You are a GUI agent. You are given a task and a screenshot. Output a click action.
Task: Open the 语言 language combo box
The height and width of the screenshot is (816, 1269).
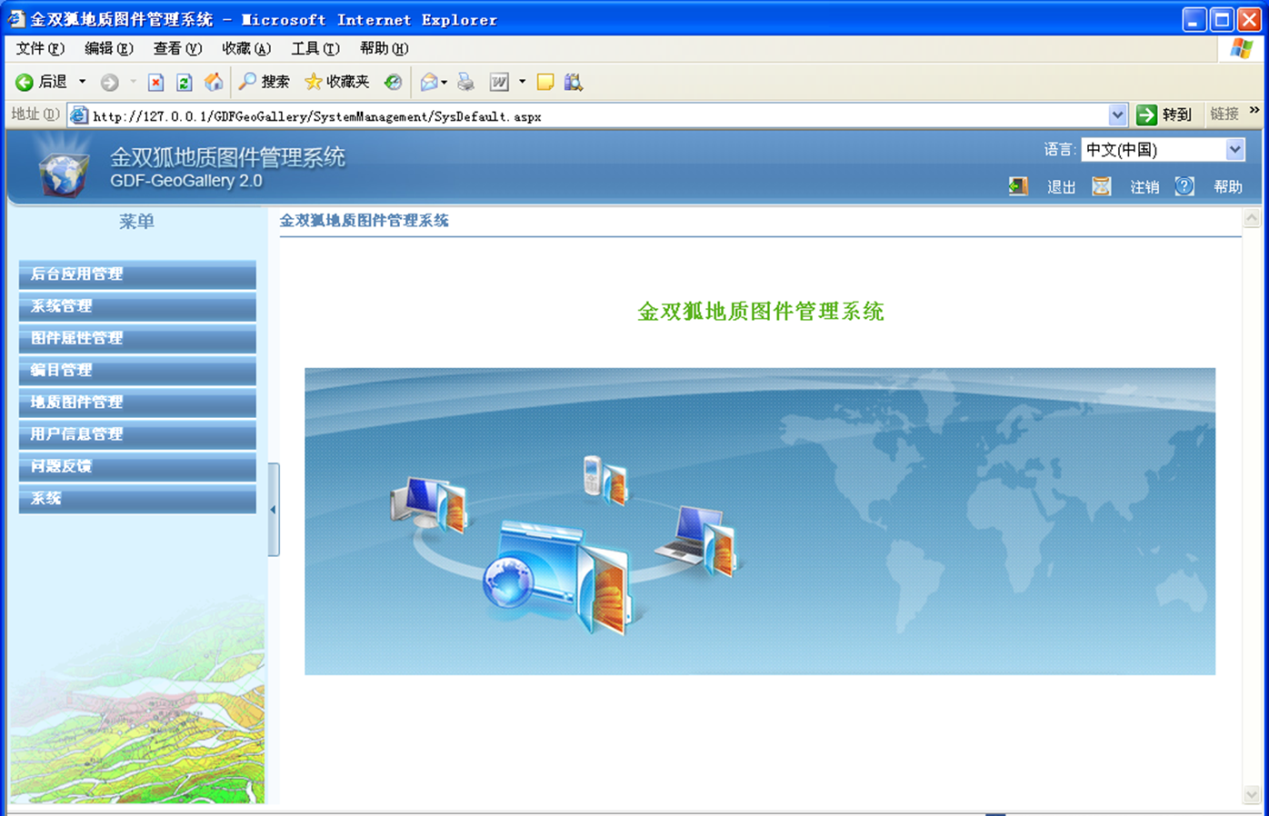coord(1237,149)
